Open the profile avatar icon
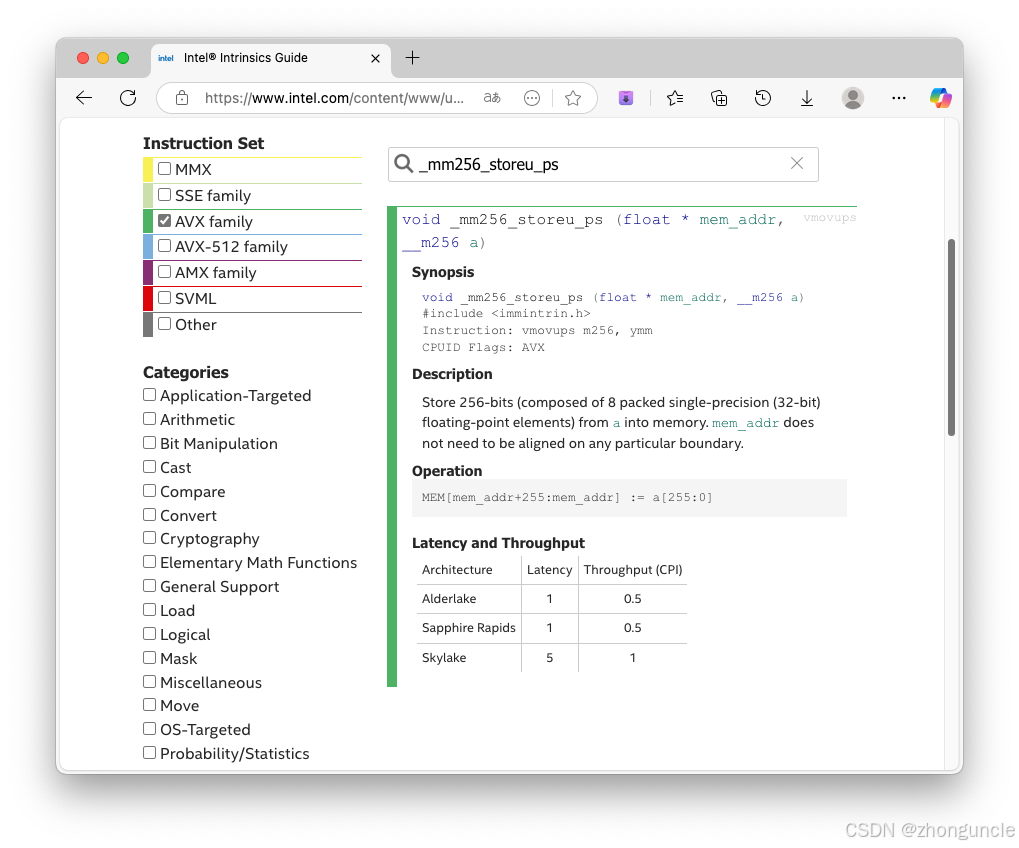1019x848 pixels. tap(851, 98)
